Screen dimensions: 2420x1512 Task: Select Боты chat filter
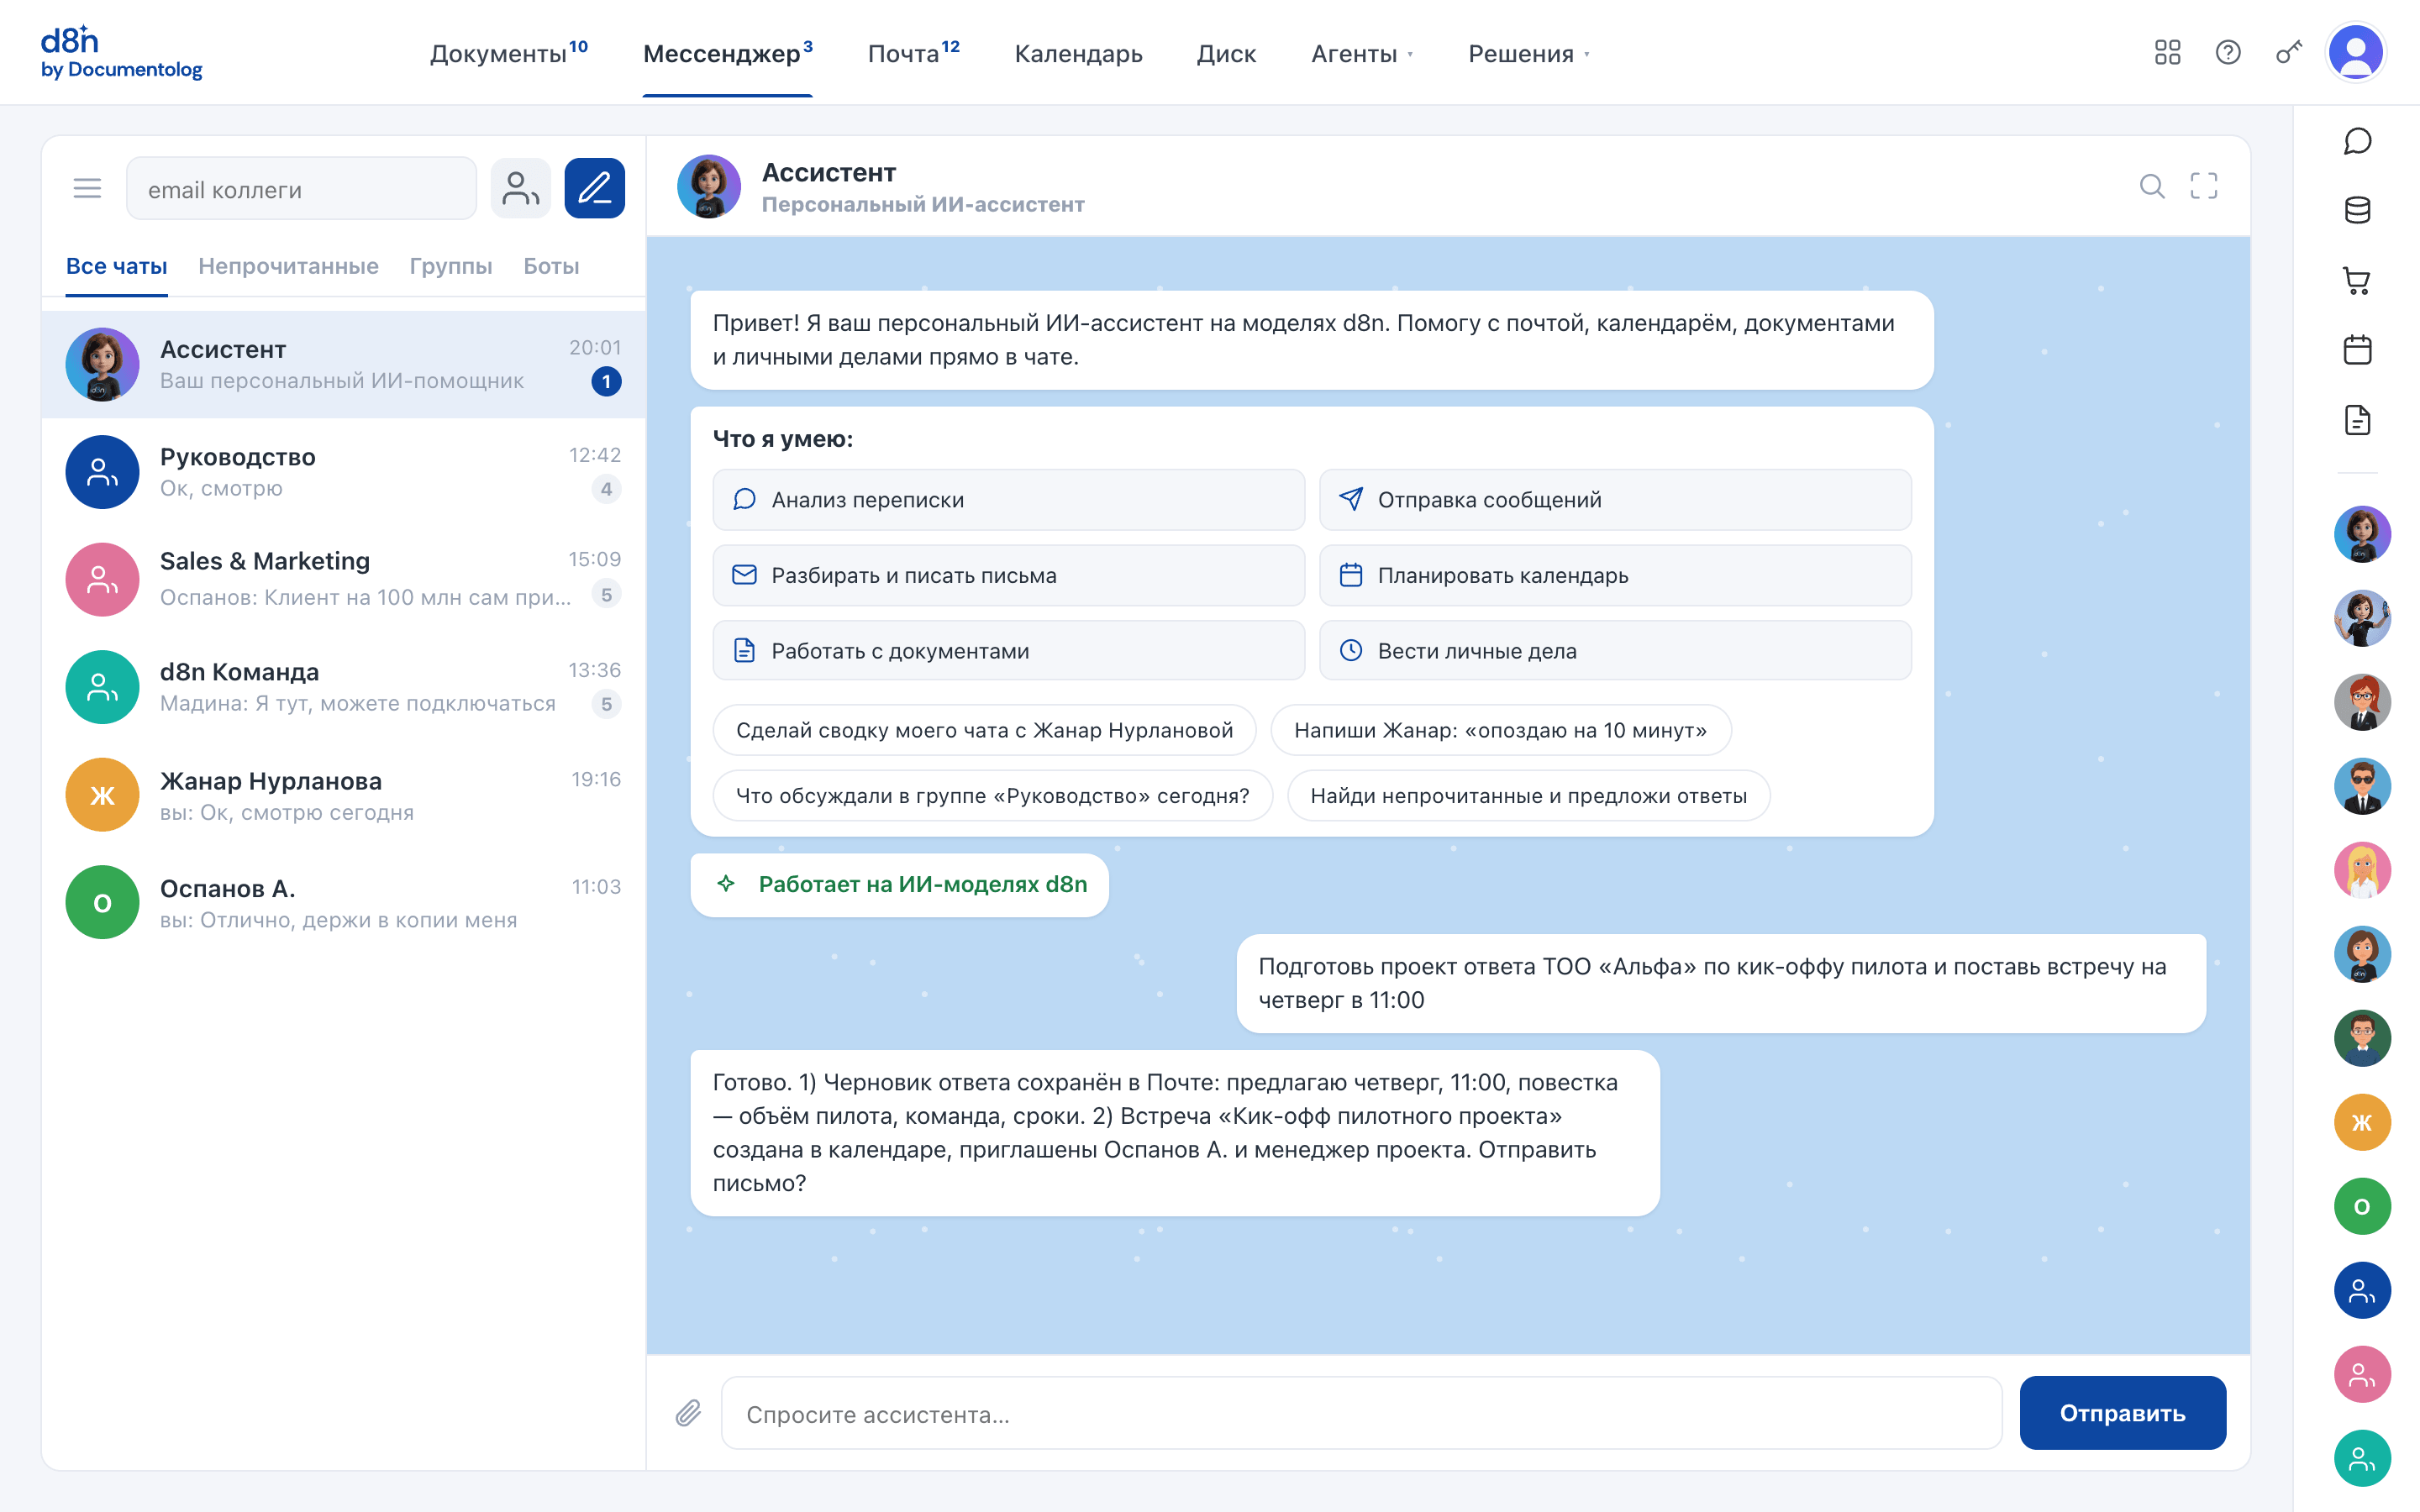click(551, 266)
